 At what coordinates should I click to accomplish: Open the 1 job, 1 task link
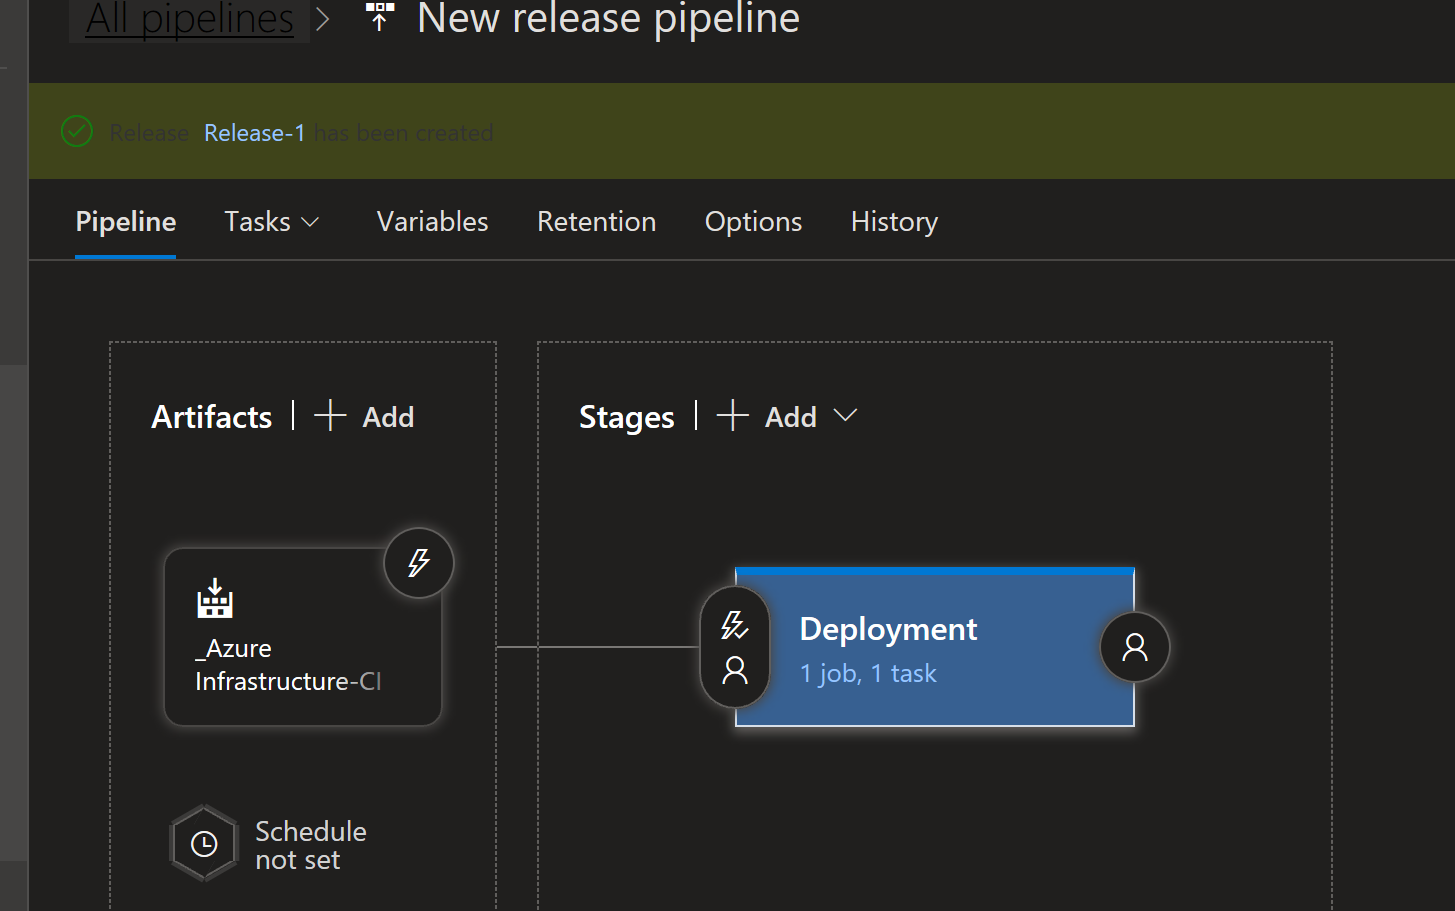[868, 674]
